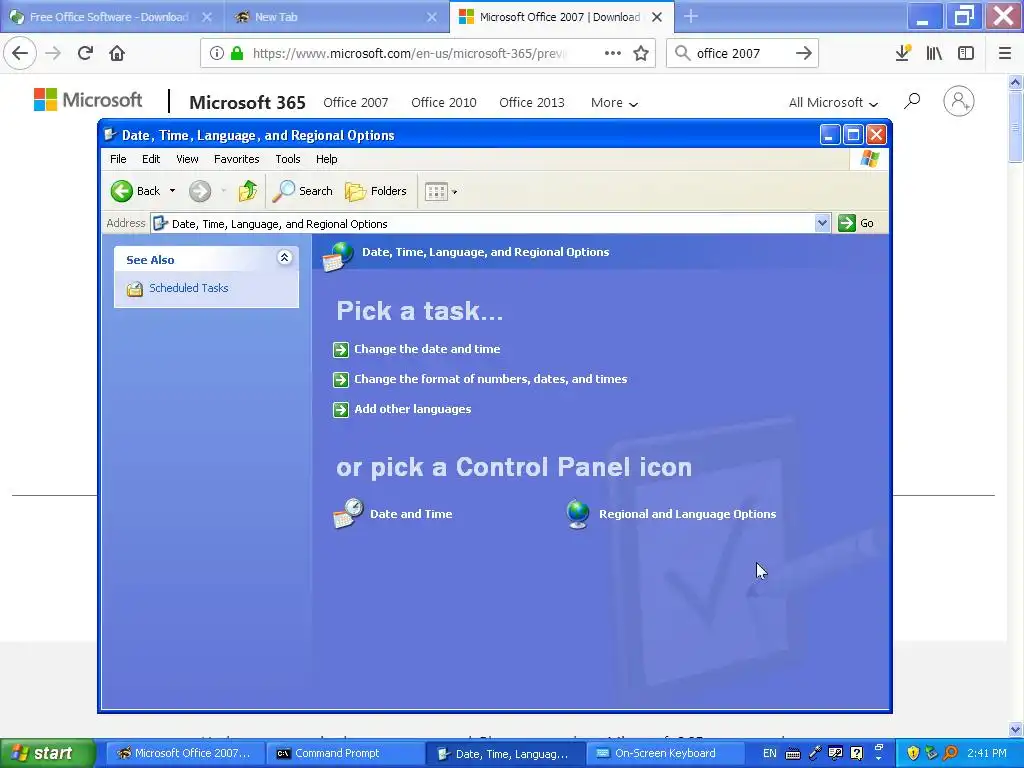The height and width of the screenshot is (768, 1024).
Task: Switch to On-Screen Keyboard taskbar button
Action: (x=664, y=754)
